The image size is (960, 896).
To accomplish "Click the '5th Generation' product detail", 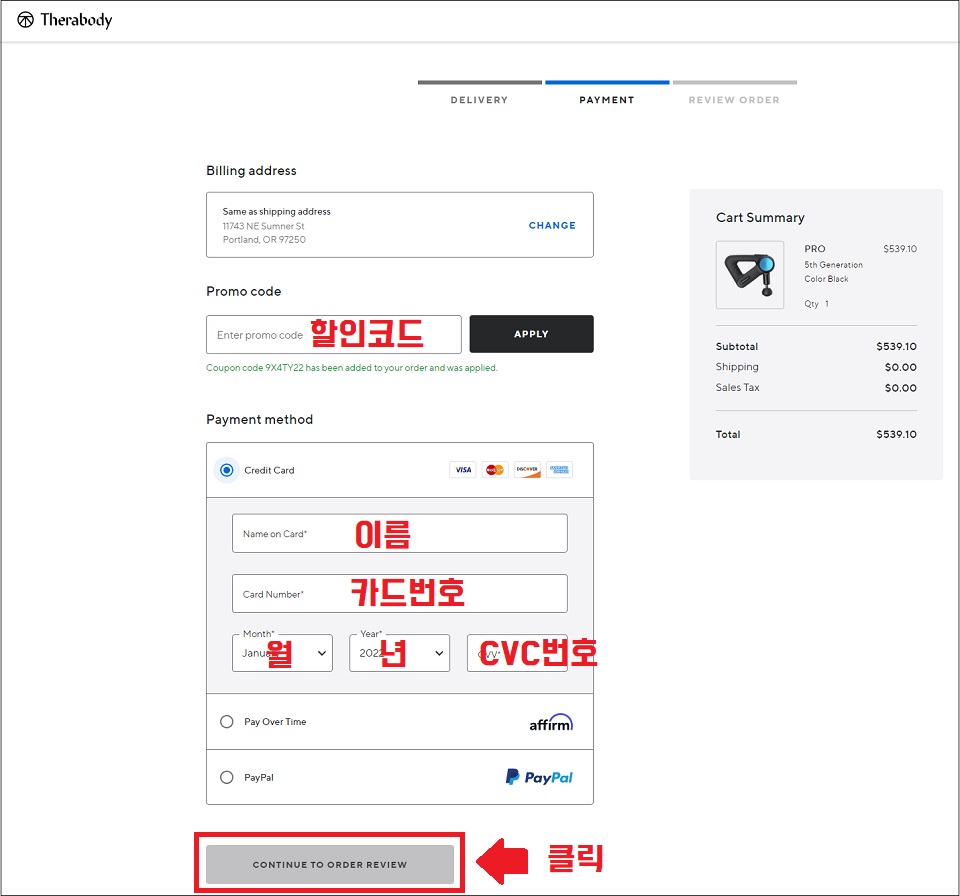I will pos(833,265).
